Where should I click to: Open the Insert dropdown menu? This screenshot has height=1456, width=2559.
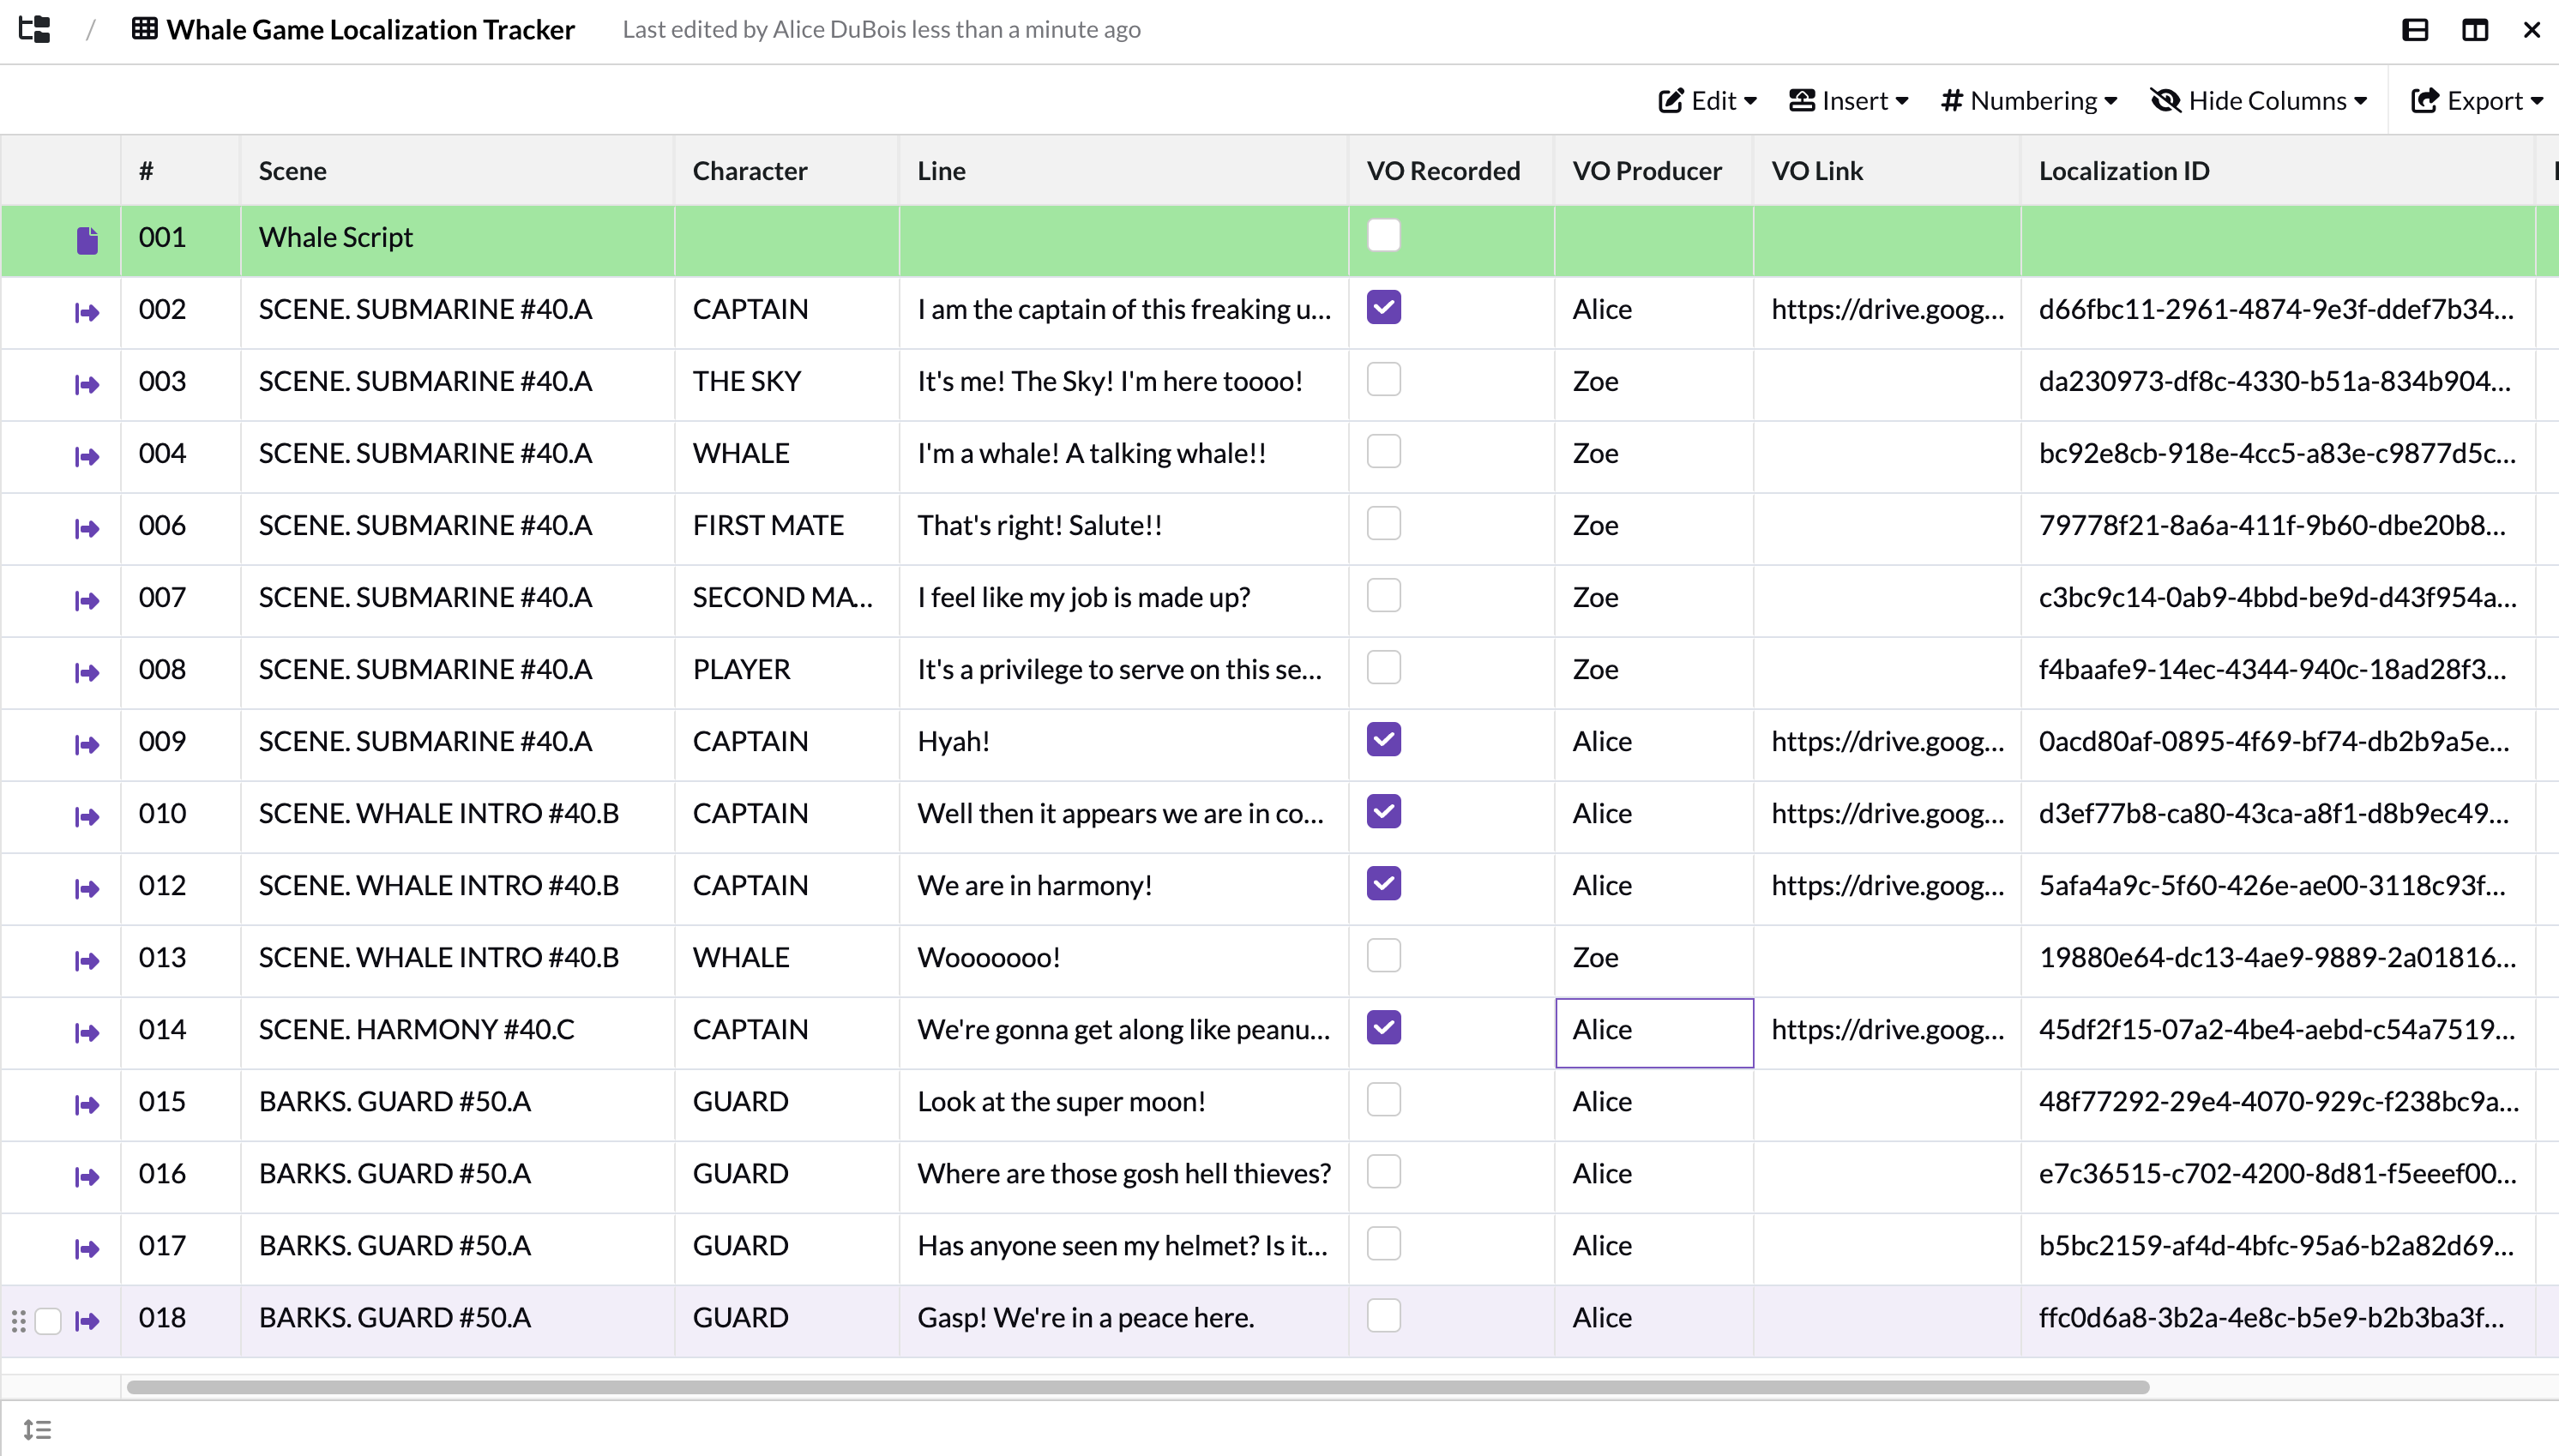pos(1849,101)
